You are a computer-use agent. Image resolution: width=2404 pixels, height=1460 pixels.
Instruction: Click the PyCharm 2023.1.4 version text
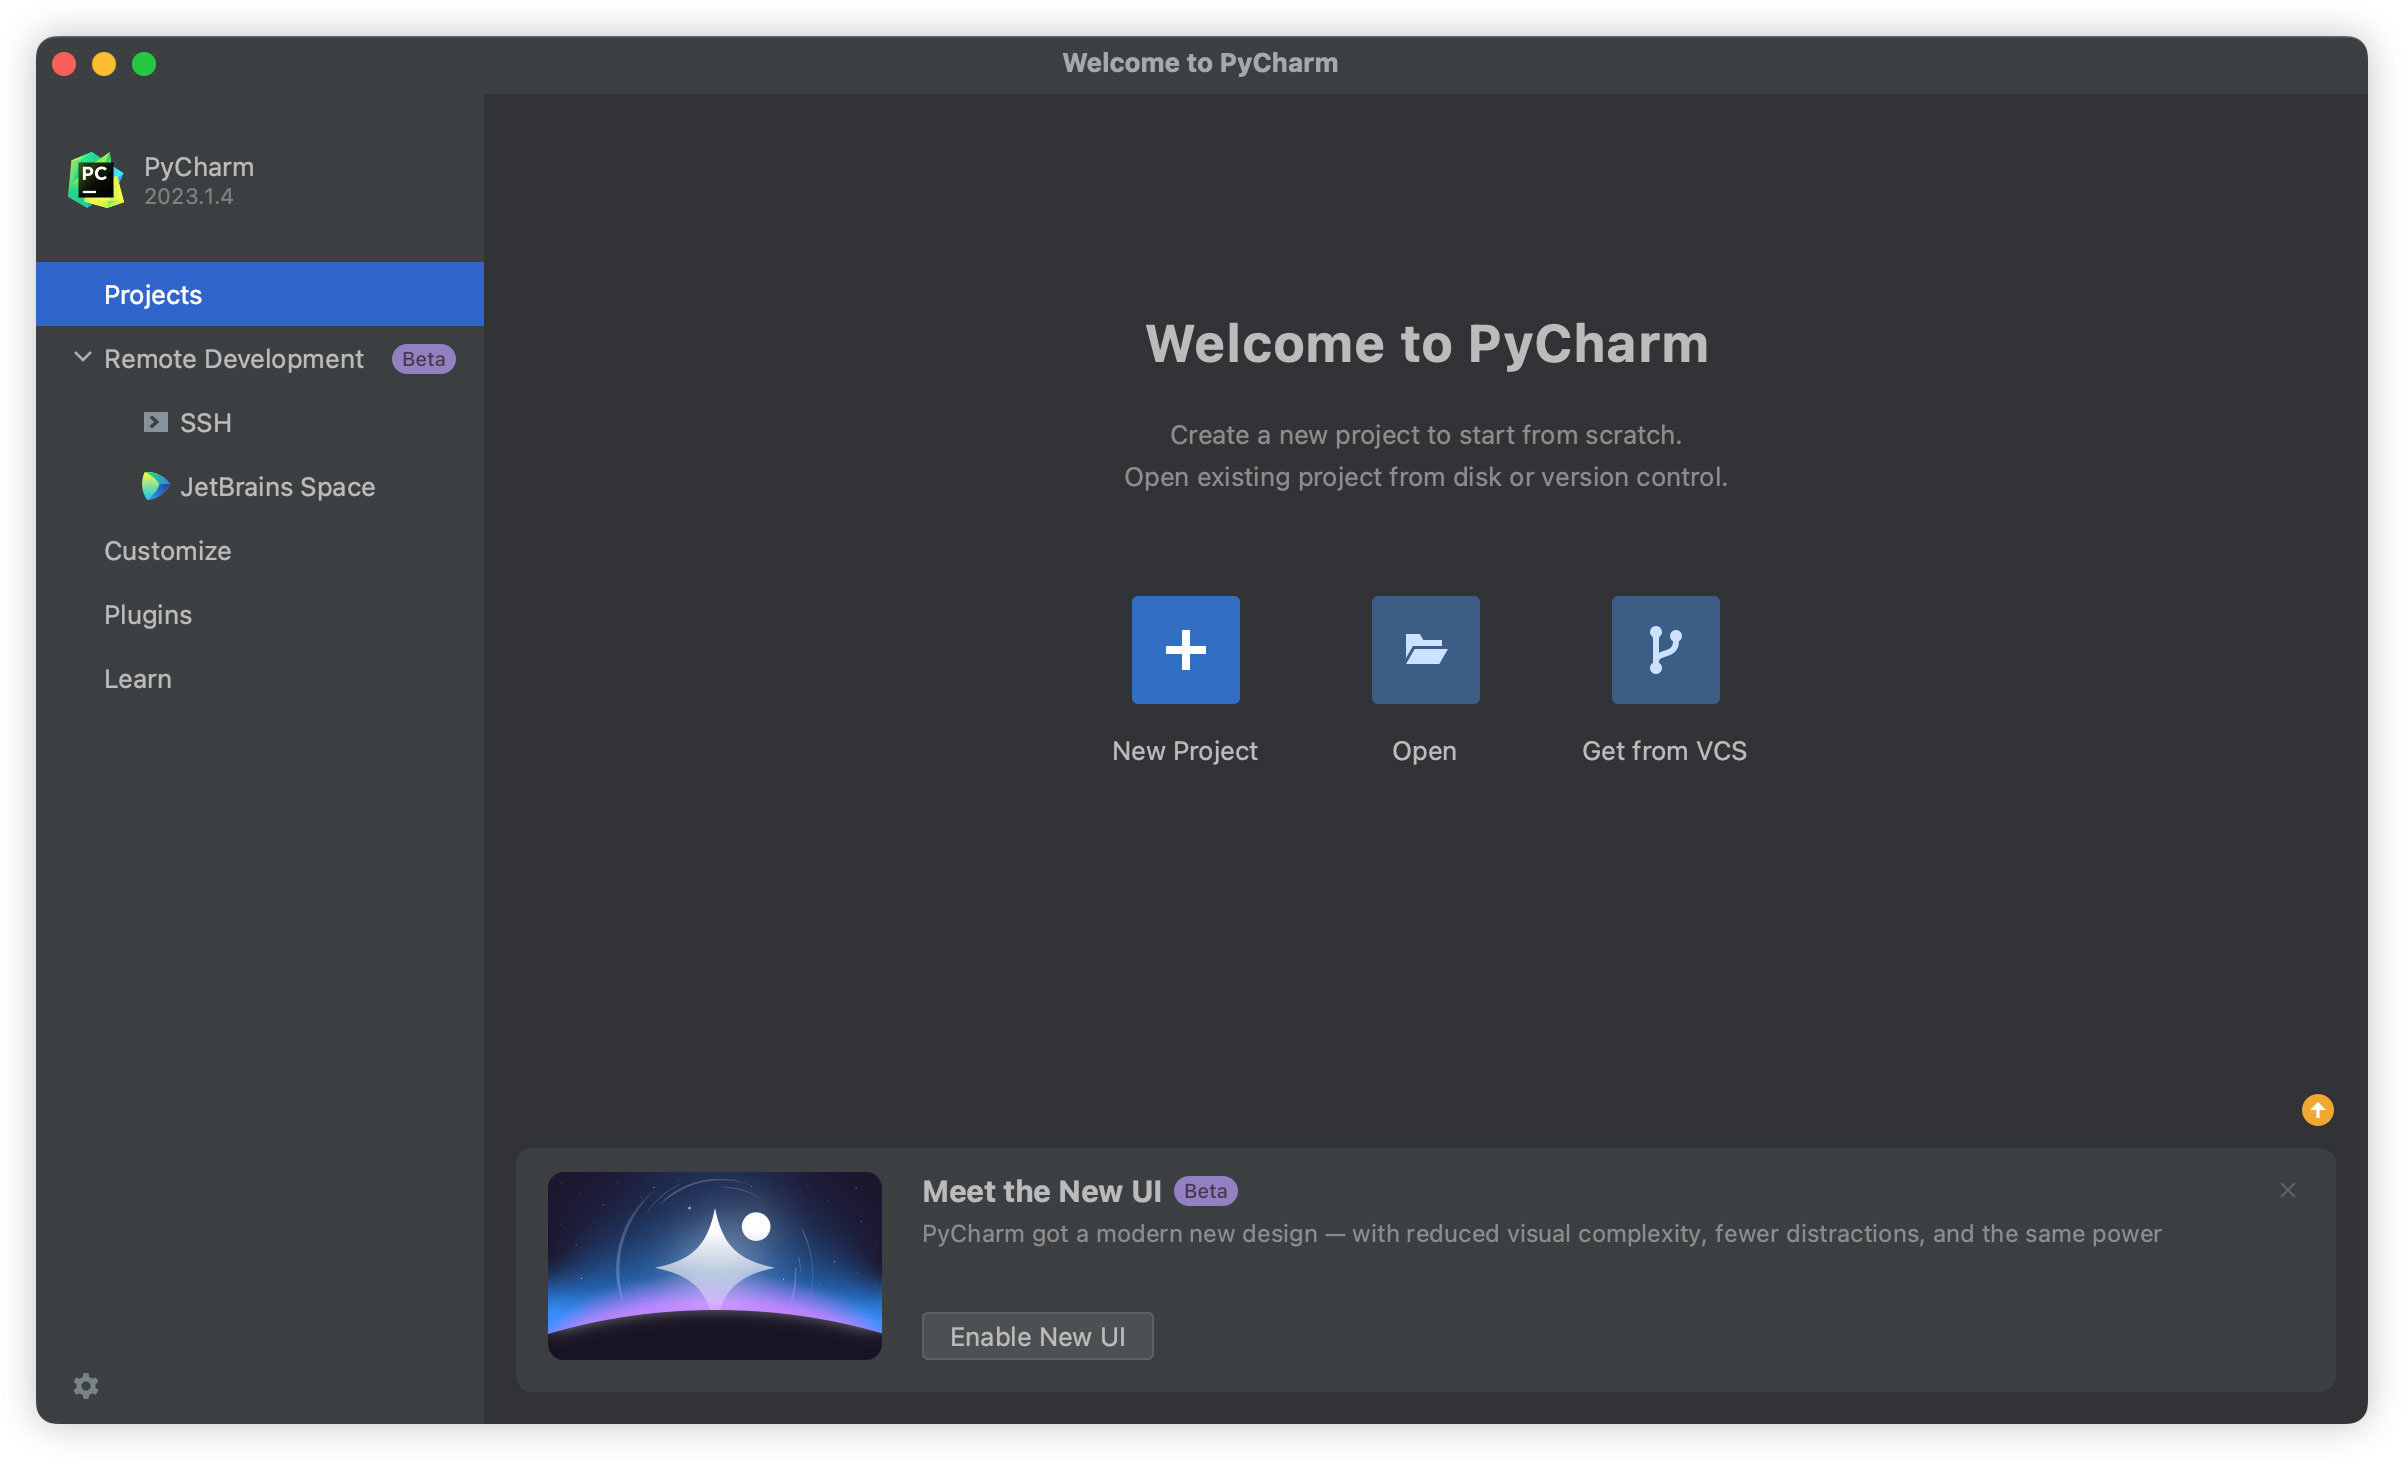(x=188, y=197)
